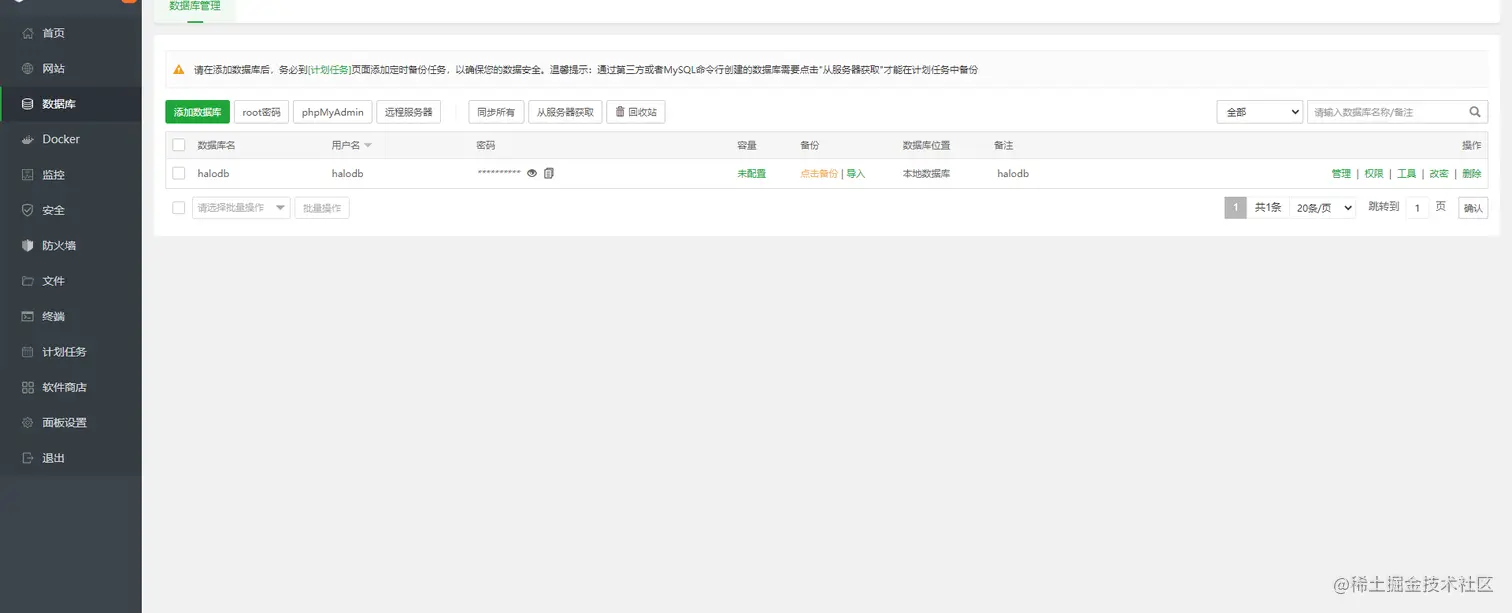1512x613 pixels.
Task: Click the 同步所有 button
Action: 496,112
